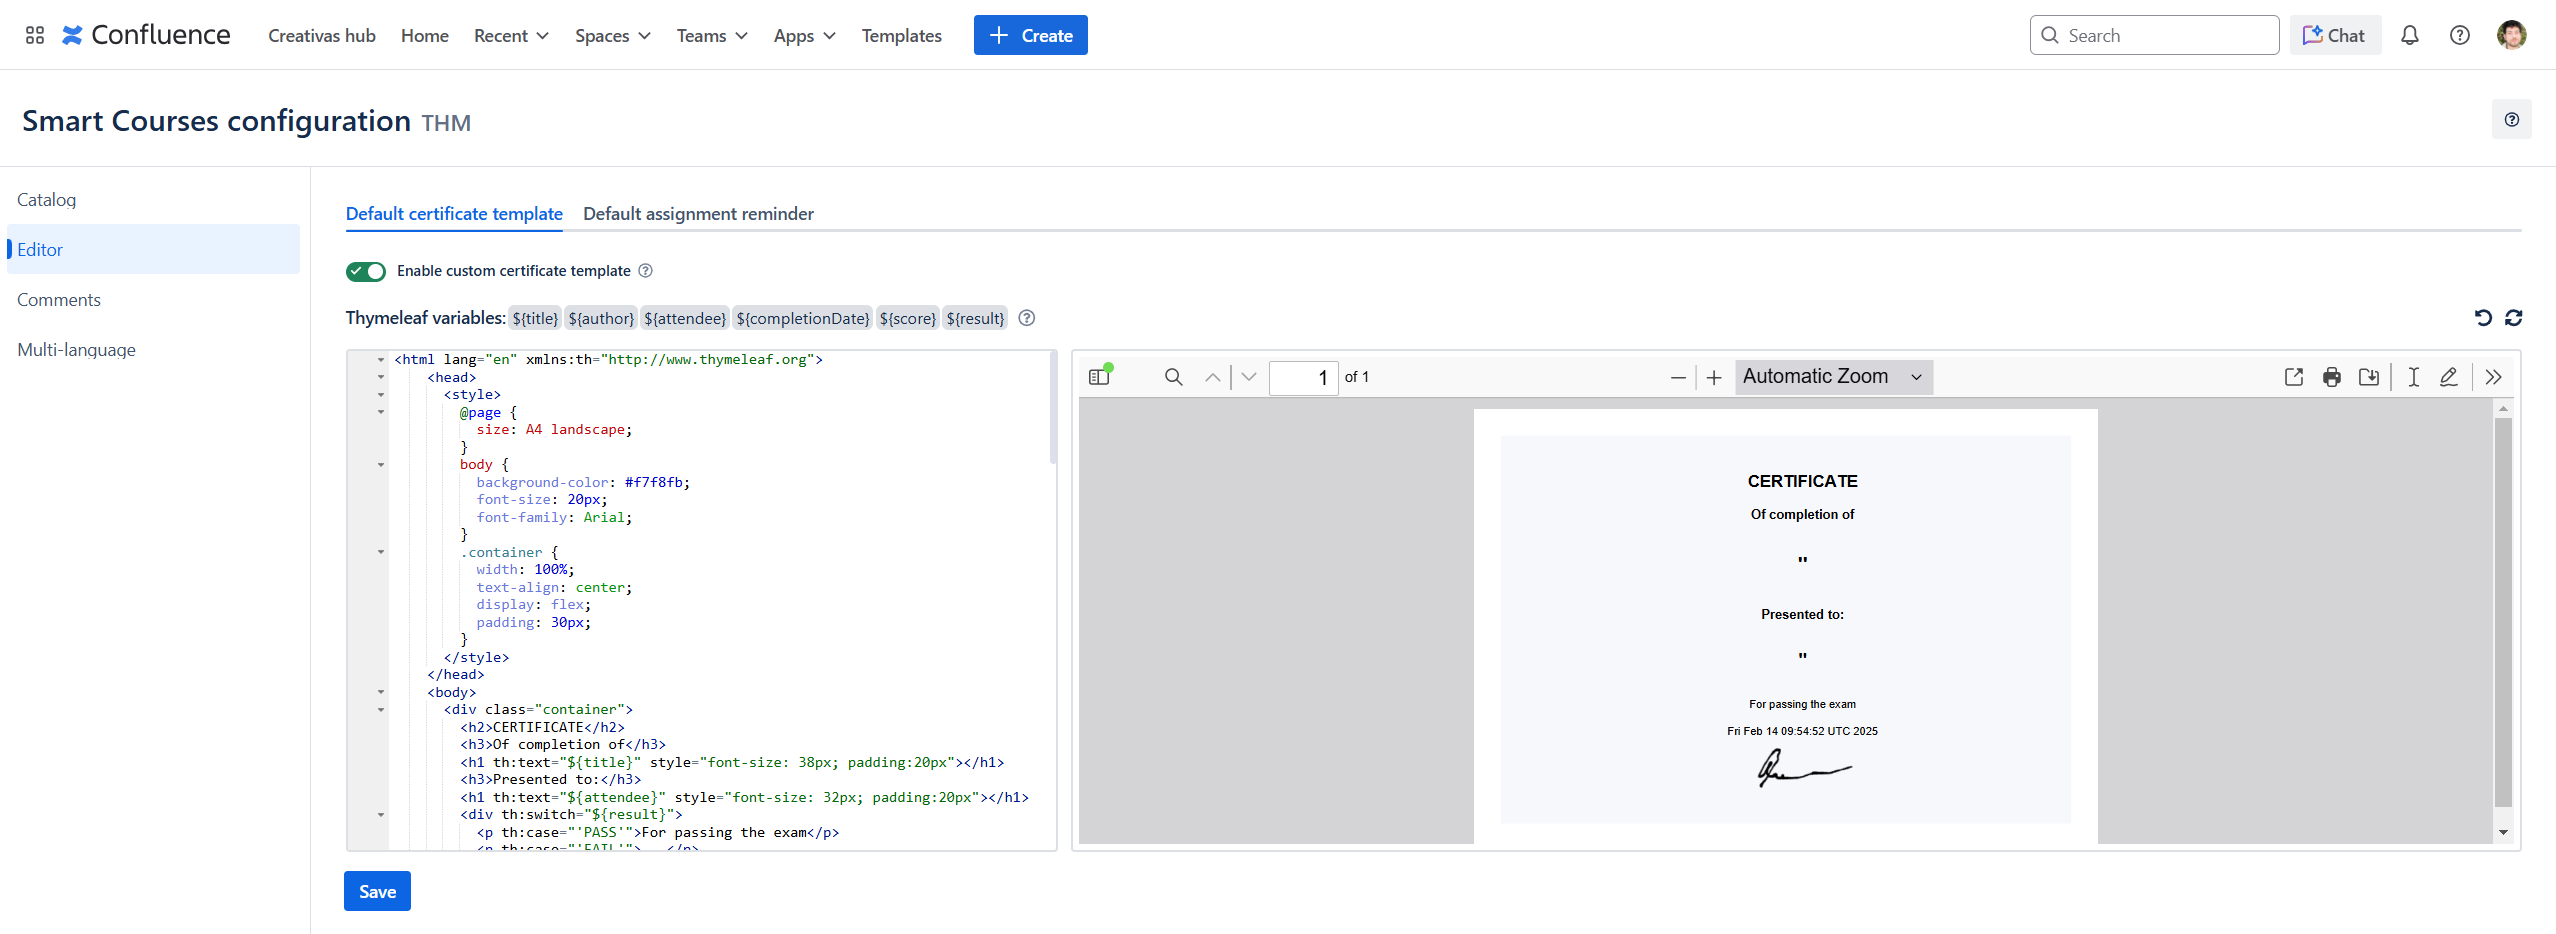Select the PDF draw annotation tool

2448,377
